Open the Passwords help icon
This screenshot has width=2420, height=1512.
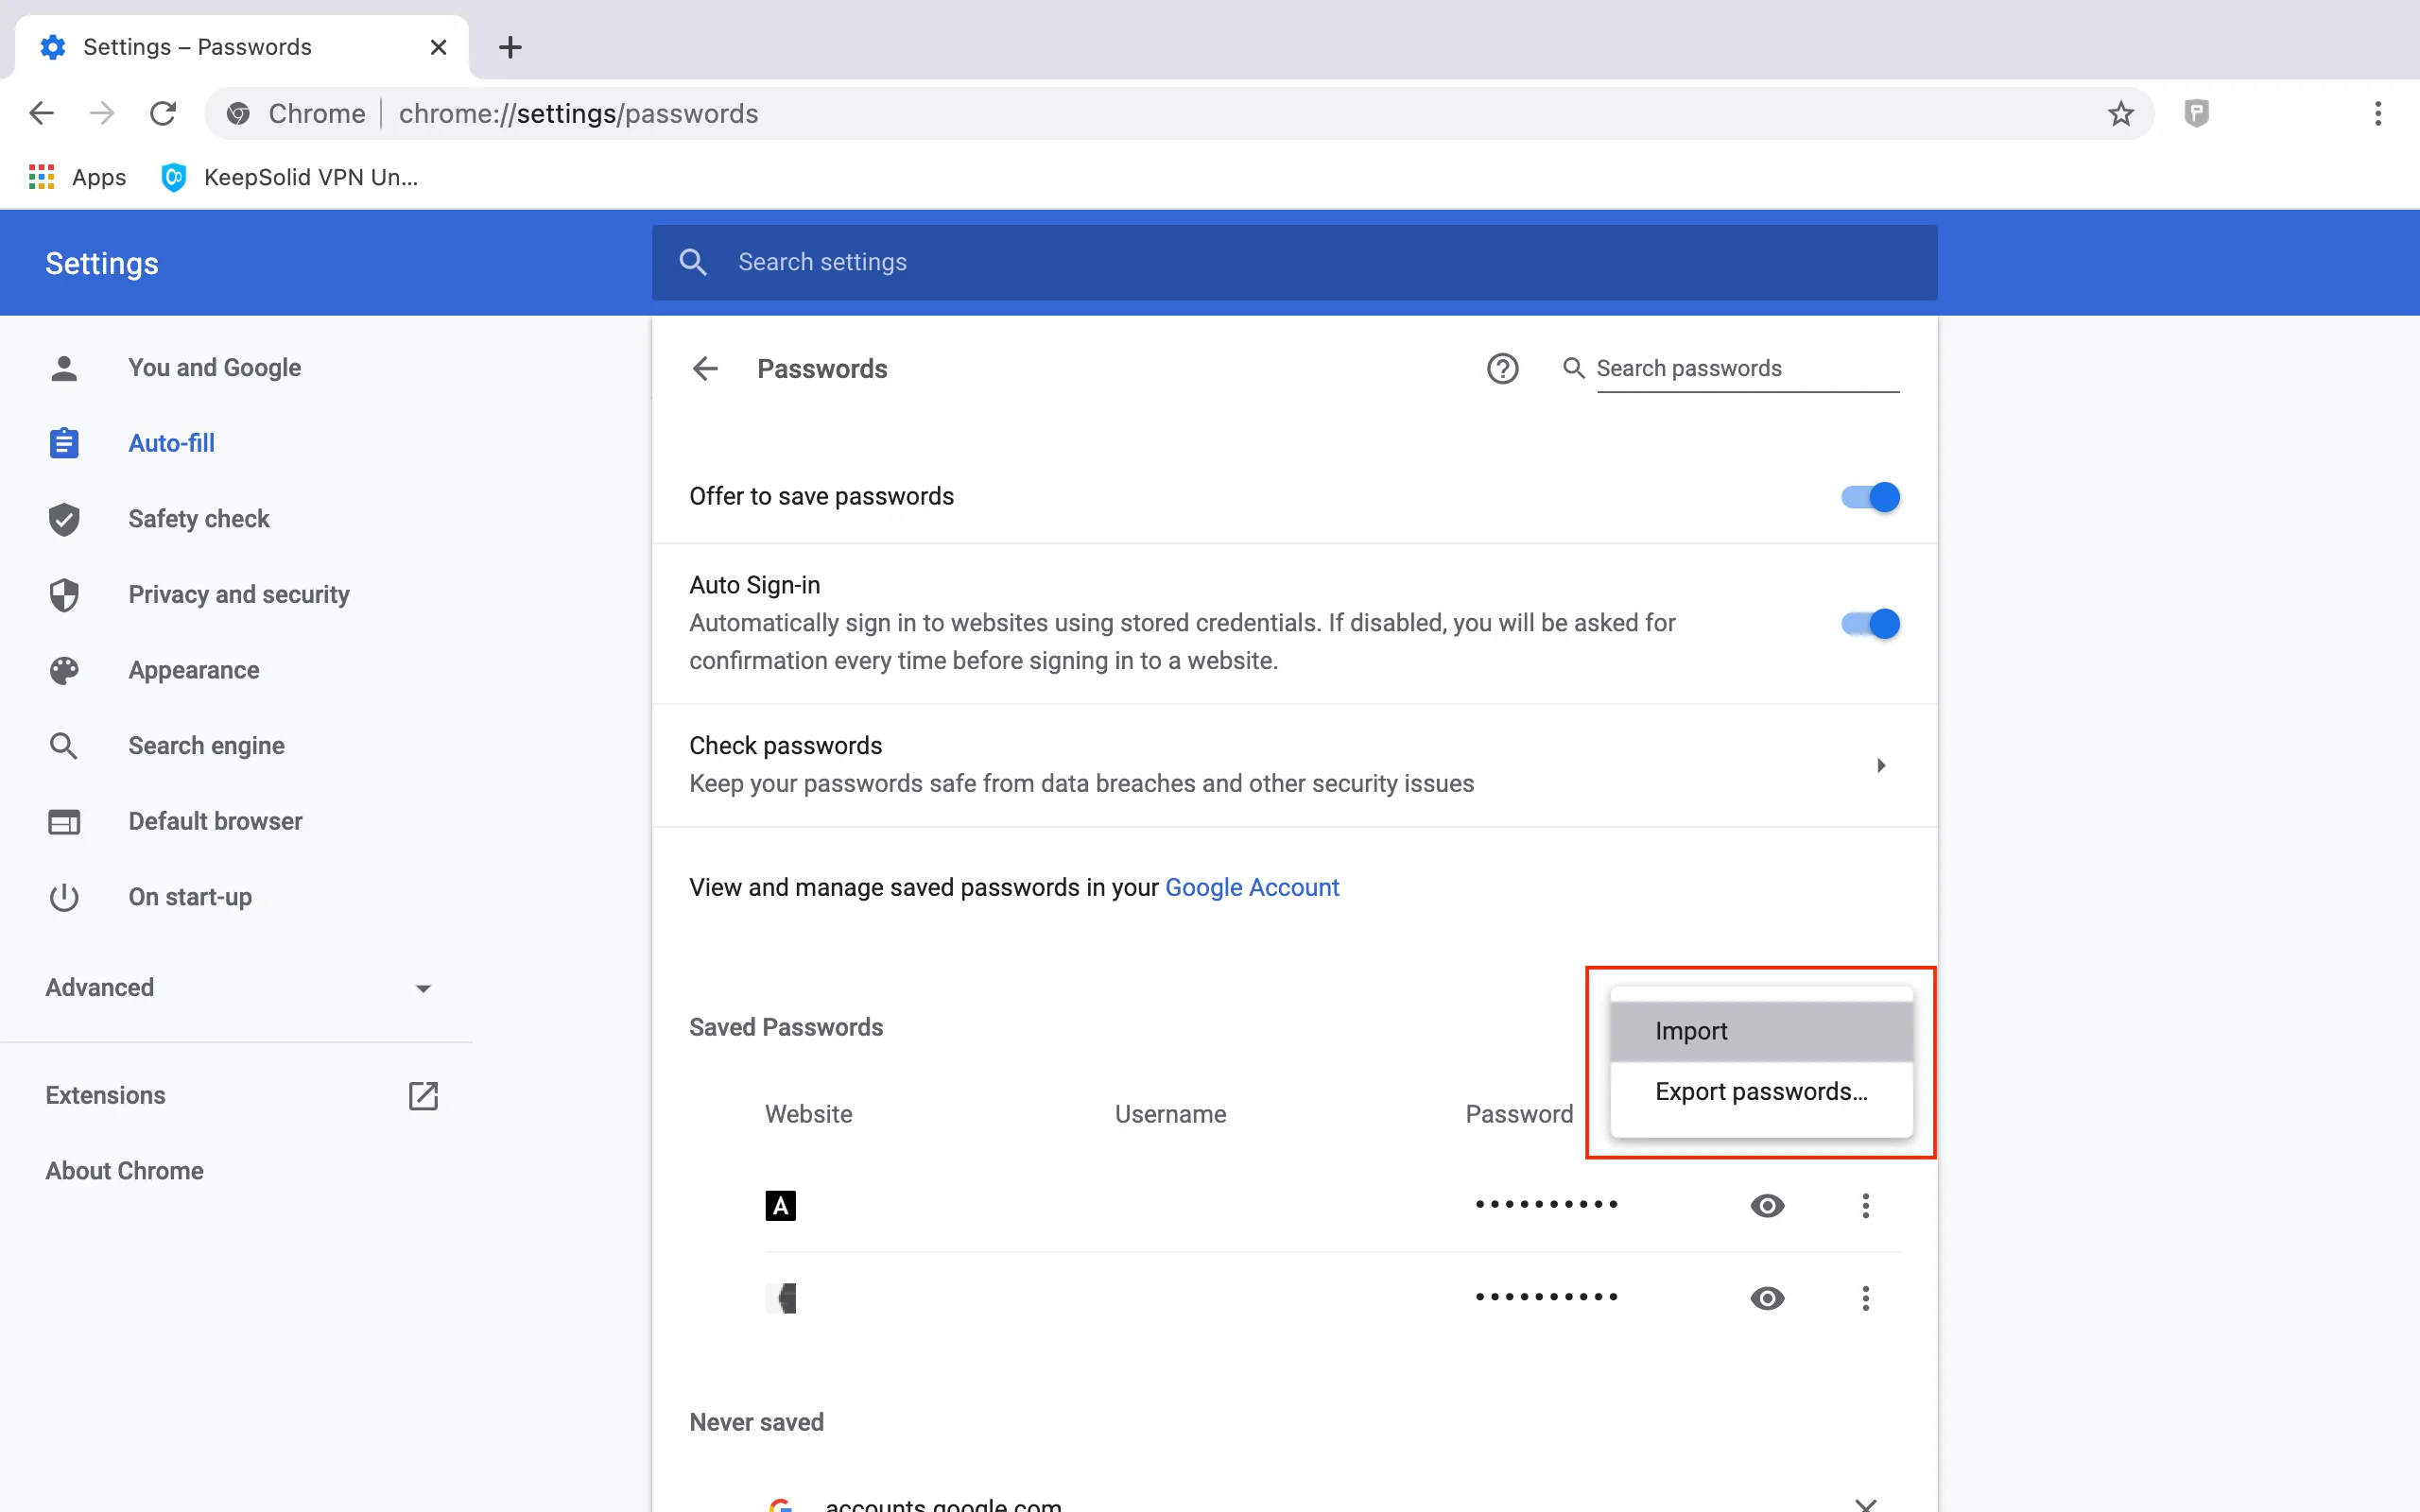tap(1502, 368)
